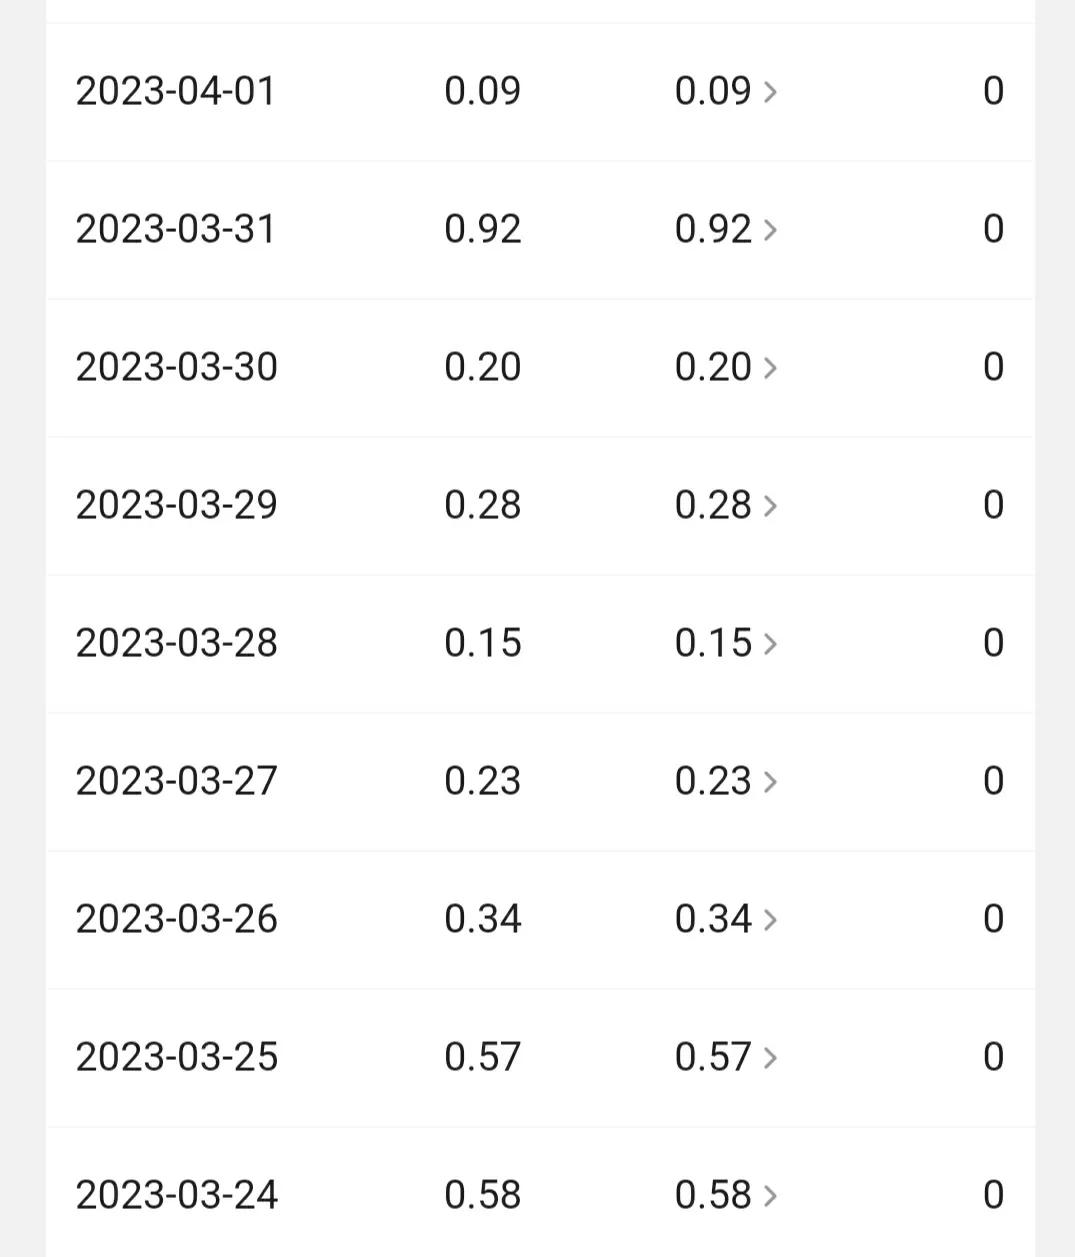Choose the 2023-03-28 date row
The width and height of the screenshot is (1075, 1257).
176,643
